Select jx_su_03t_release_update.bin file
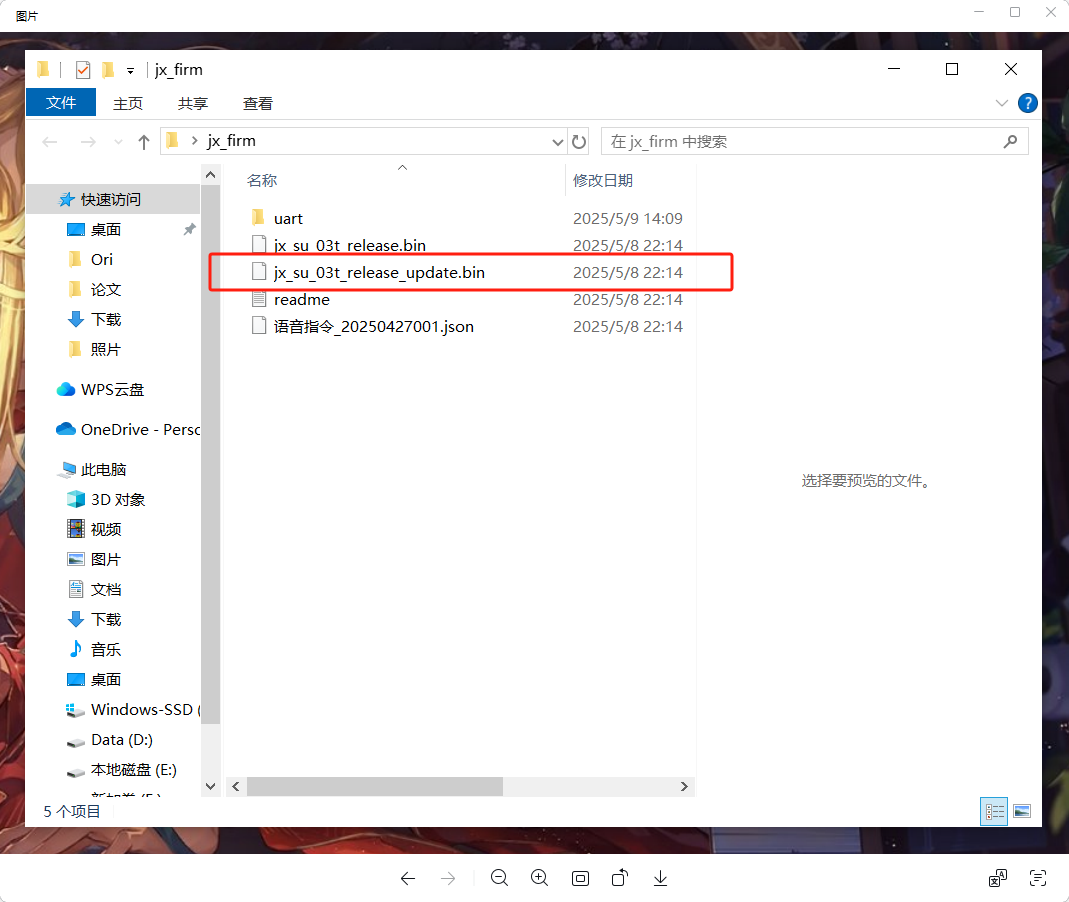This screenshot has width=1069, height=902. click(379, 272)
